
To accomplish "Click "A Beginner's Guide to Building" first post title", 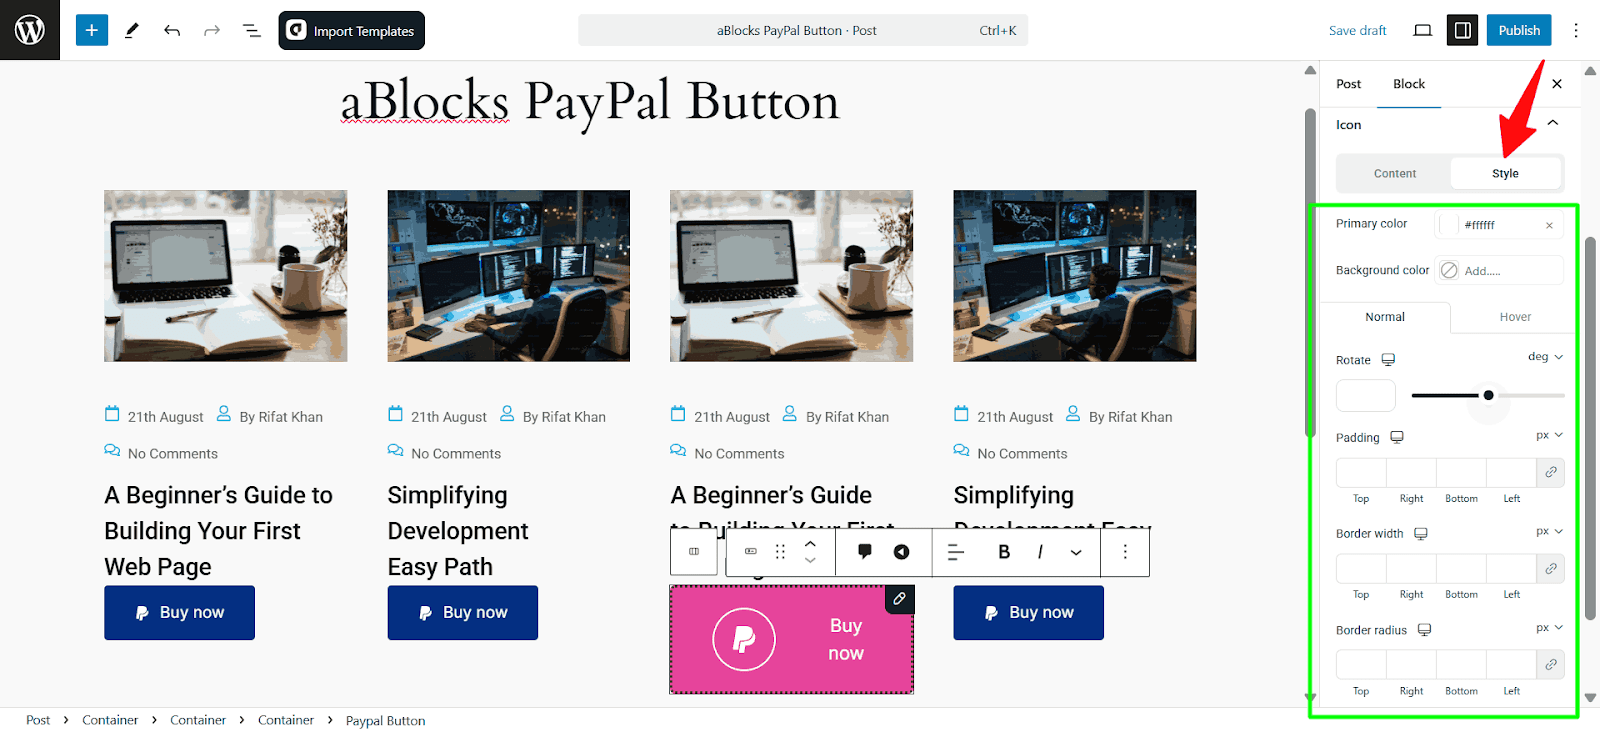I will click(x=219, y=531).
